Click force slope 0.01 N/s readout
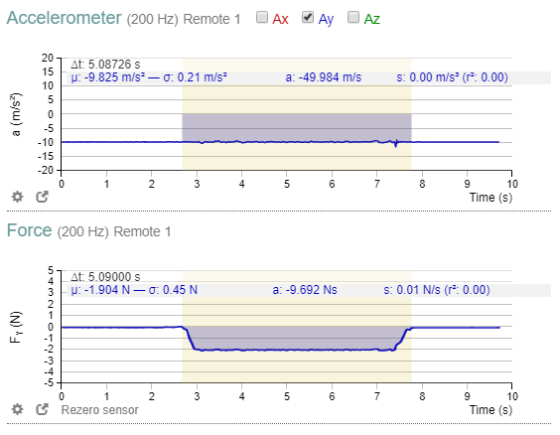Viewport: 560px width, 435px height. click(437, 290)
